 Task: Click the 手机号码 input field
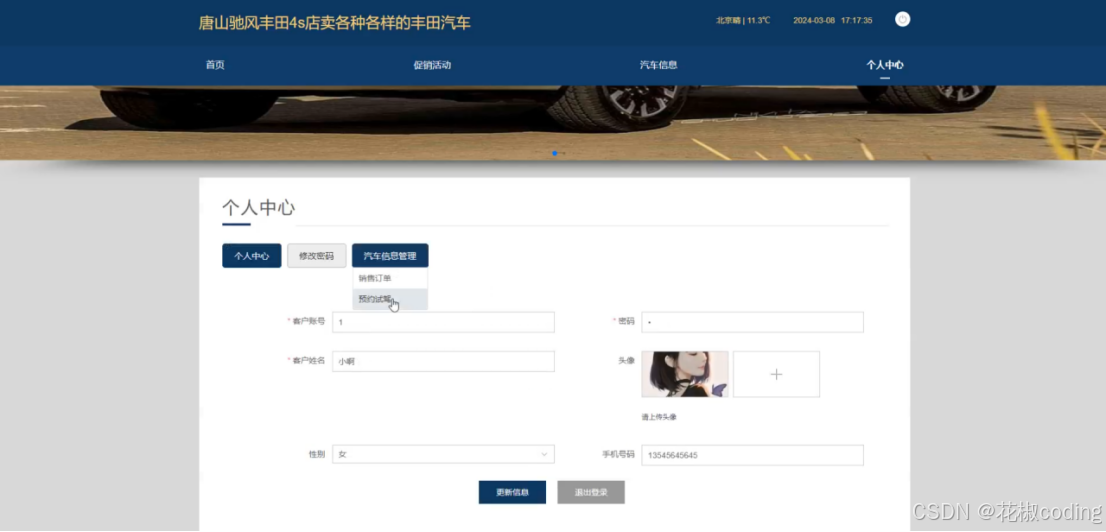752,455
